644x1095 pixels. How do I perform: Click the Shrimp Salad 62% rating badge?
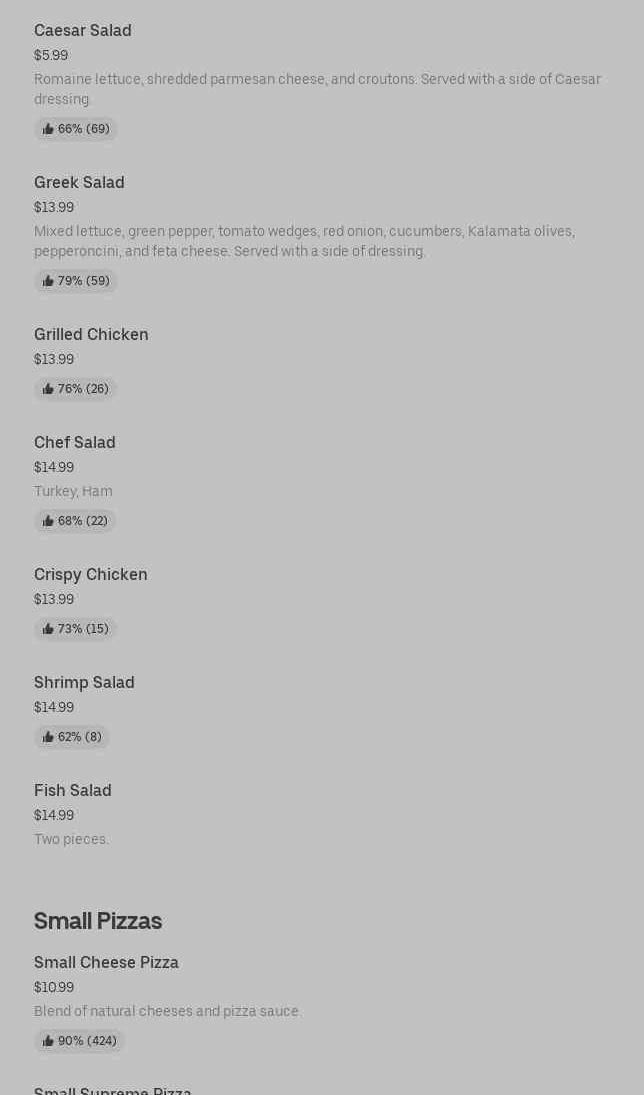click(x=72, y=737)
